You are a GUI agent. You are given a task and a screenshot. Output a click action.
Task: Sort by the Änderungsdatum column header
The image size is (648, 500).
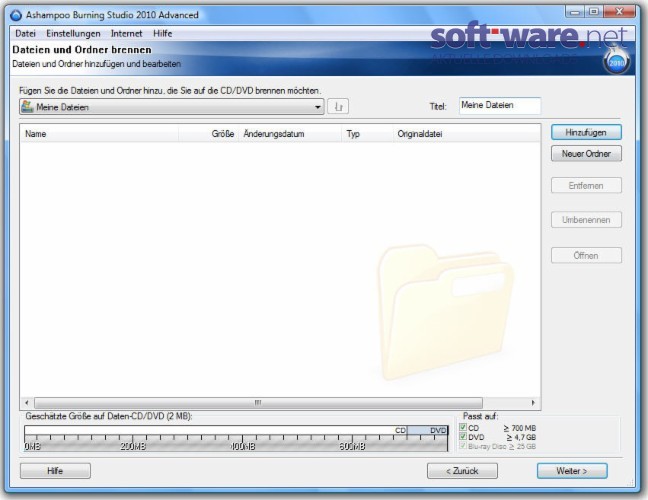point(290,134)
